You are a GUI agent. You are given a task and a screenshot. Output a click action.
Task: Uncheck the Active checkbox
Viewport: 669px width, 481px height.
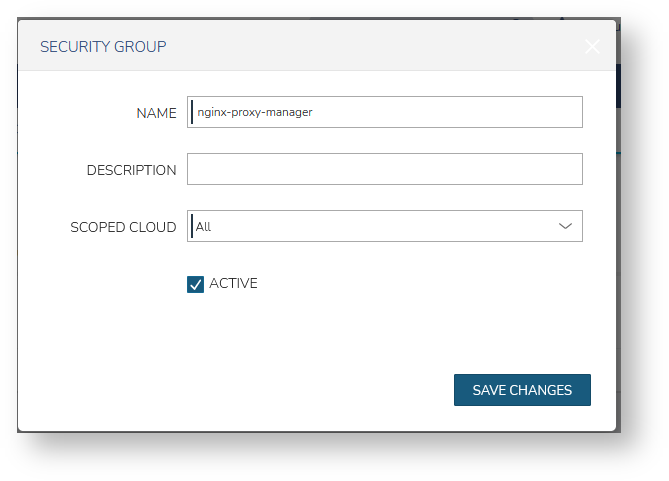[195, 284]
